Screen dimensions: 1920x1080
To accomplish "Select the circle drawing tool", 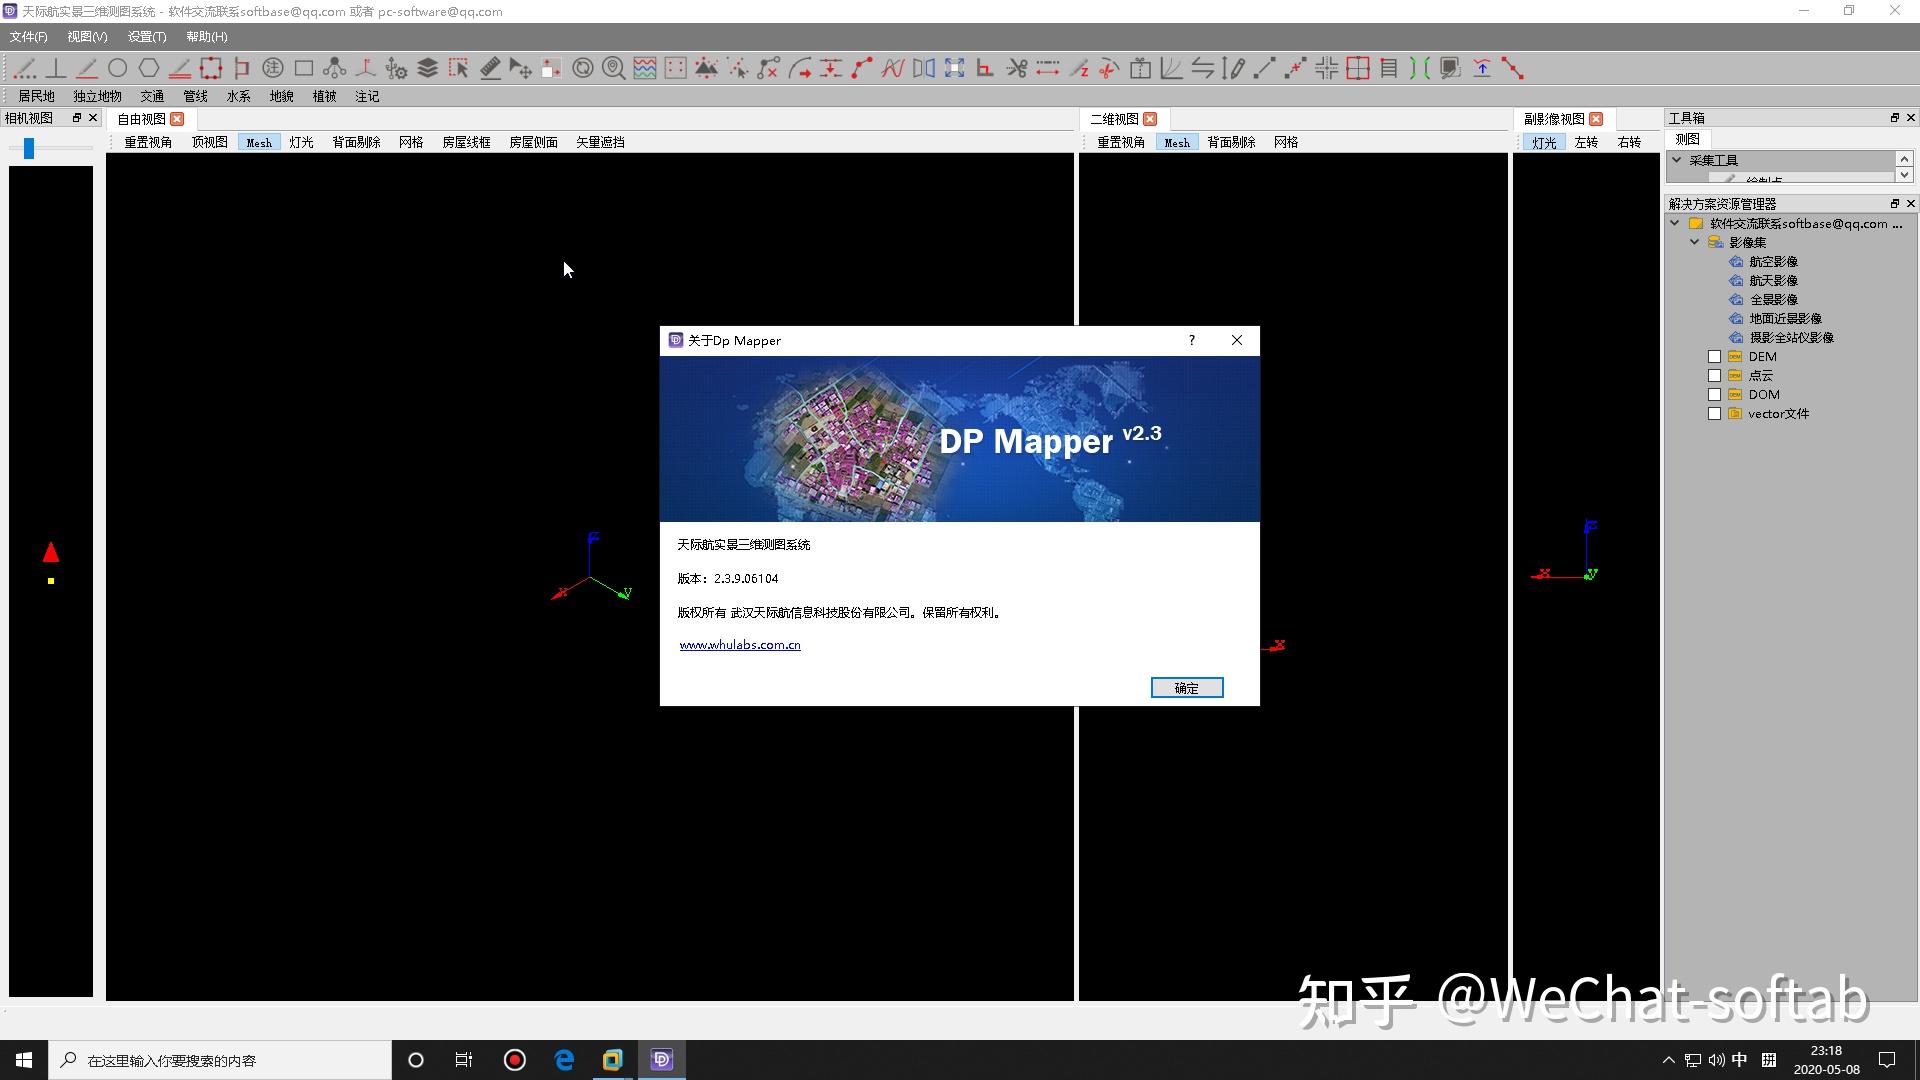I will (x=118, y=68).
